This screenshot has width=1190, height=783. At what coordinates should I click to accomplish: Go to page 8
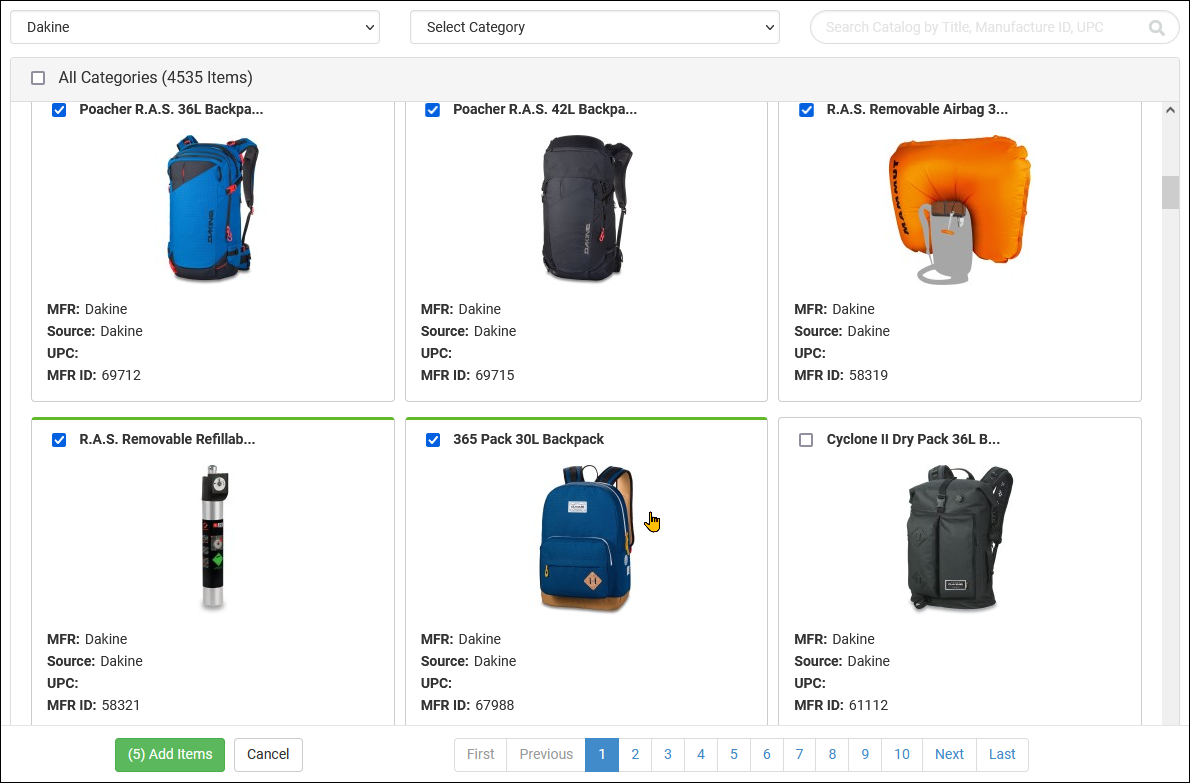coord(833,755)
